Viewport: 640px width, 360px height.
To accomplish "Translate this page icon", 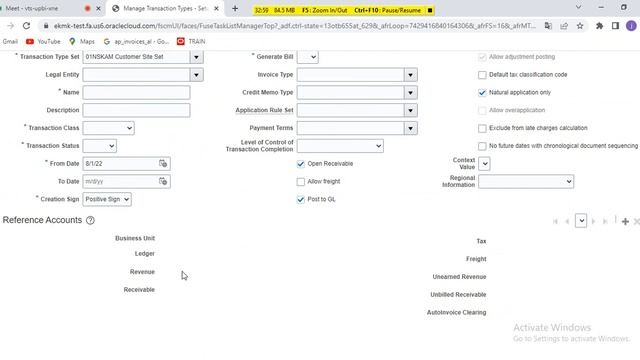I will pyautogui.click(x=548, y=26).
